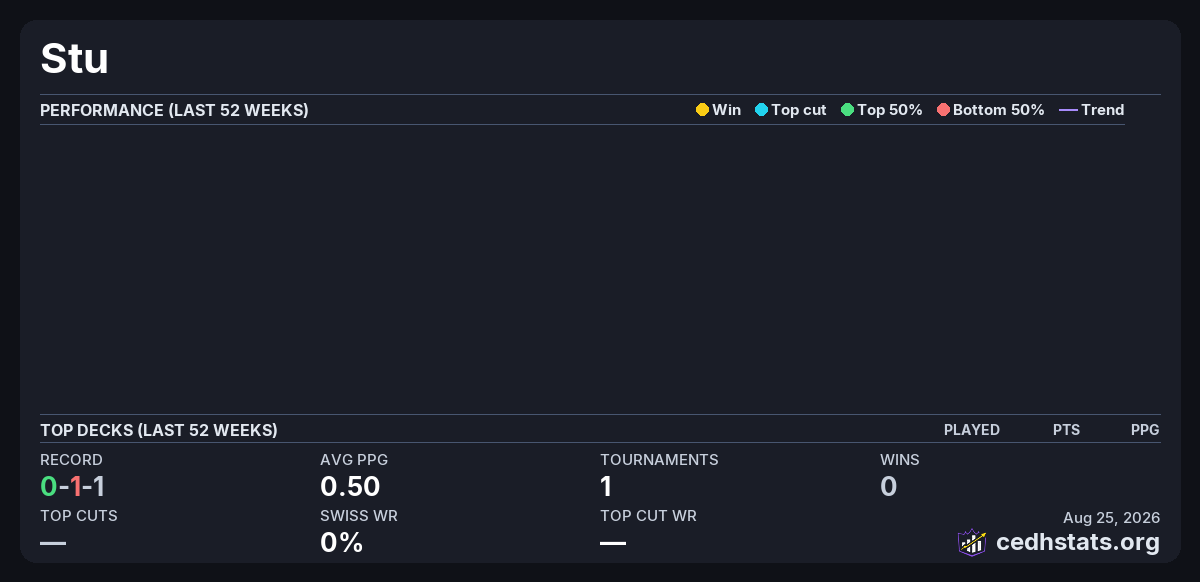1200x582 pixels.
Task: Click the green Top 50% legend dot
Action: (847, 110)
